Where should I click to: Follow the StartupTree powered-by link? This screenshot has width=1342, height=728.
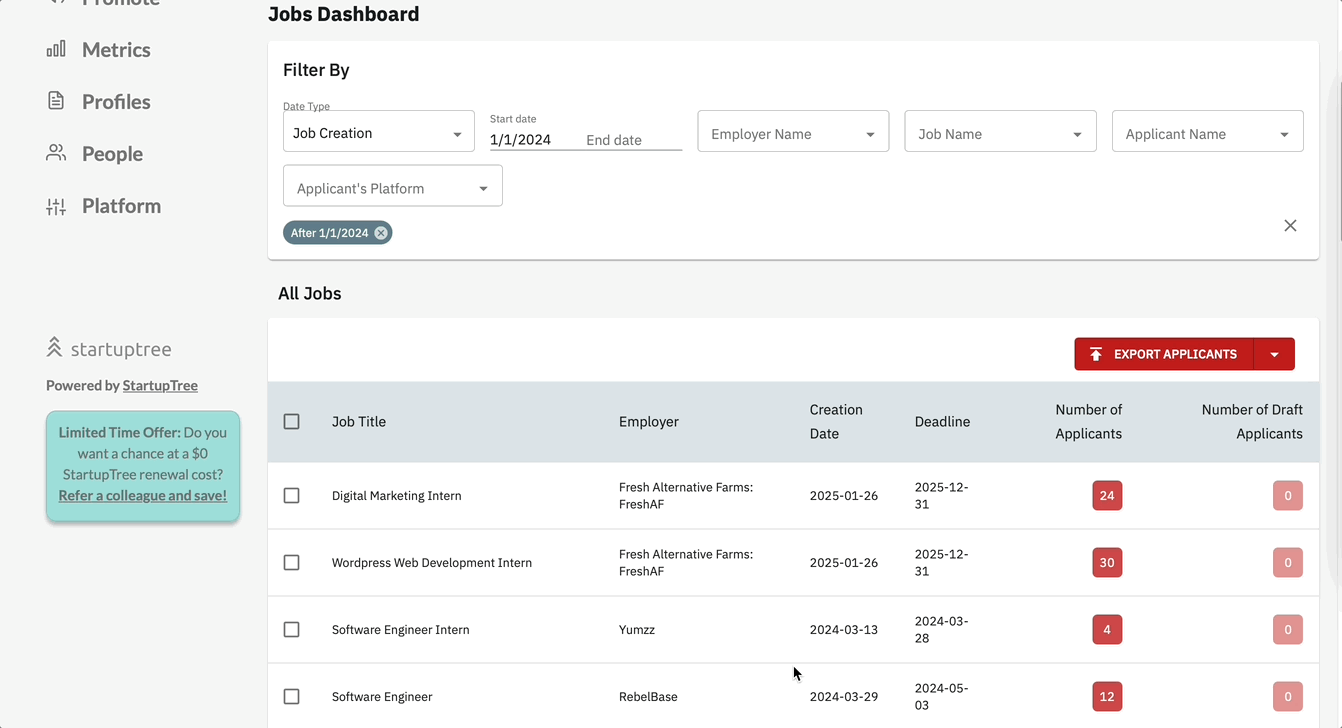[160, 386]
